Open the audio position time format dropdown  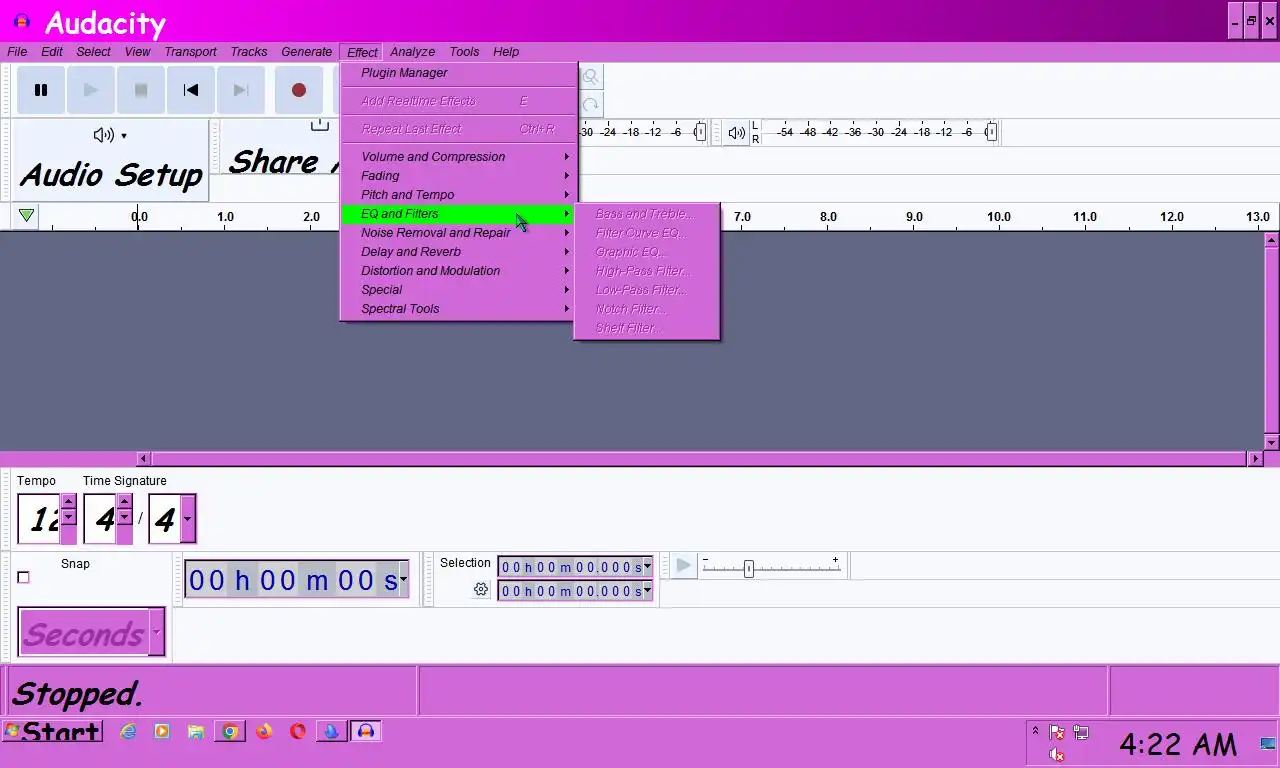[x=403, y=579]
